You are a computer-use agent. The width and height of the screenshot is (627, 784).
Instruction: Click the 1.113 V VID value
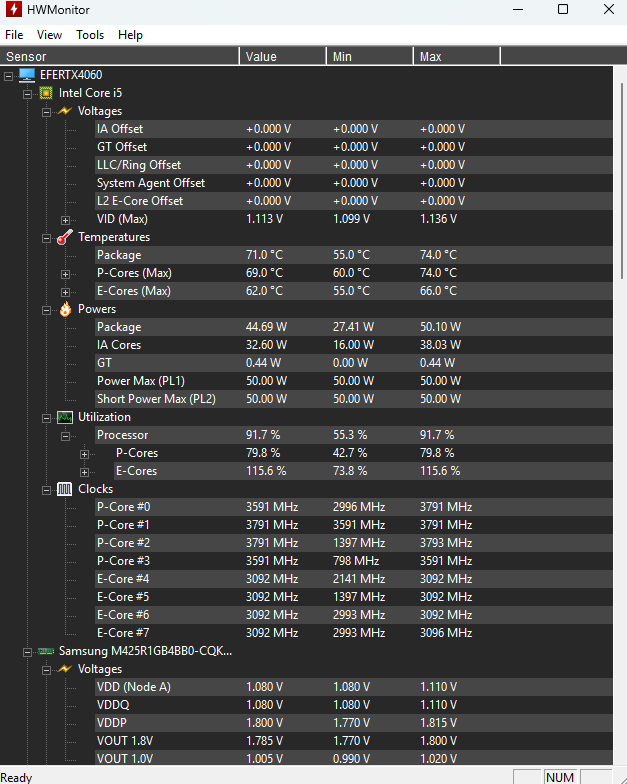(x=264, y=219)
